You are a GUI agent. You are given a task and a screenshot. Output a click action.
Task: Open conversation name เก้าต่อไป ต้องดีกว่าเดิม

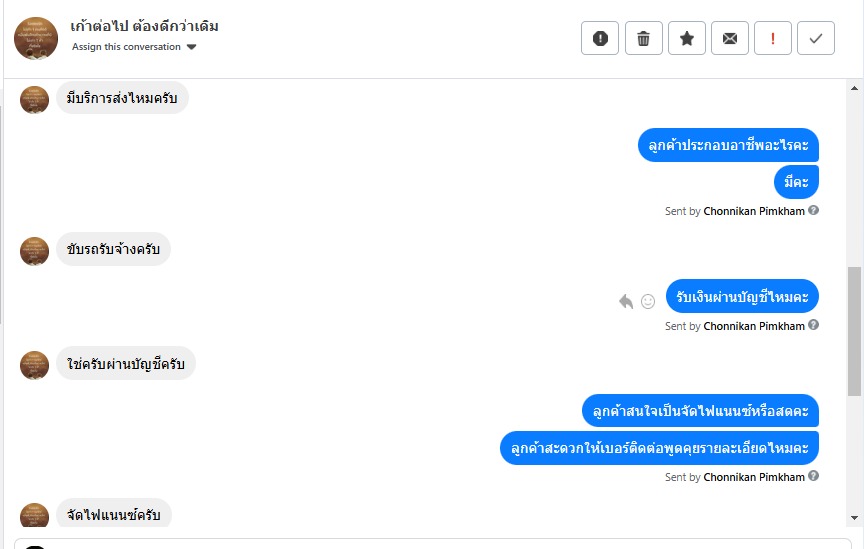point(144,26)
